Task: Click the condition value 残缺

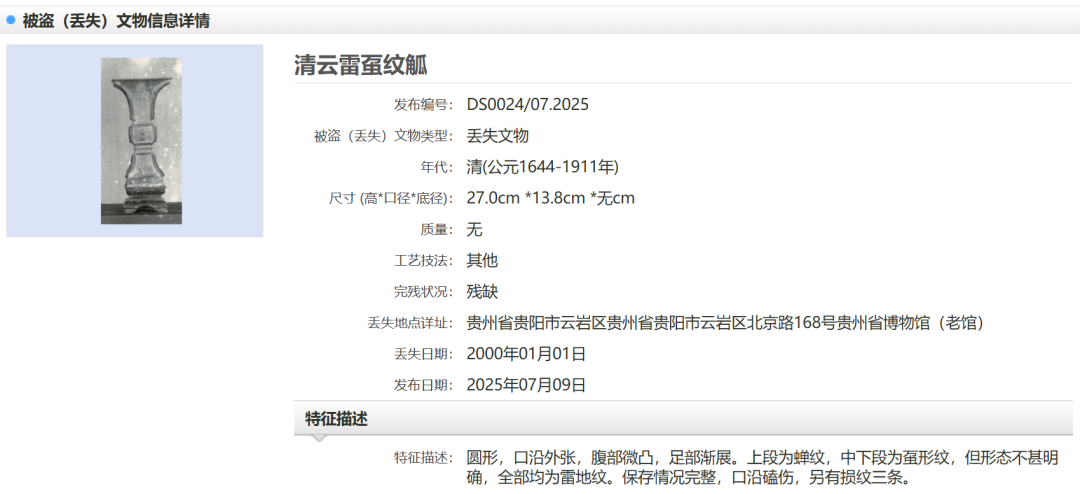Action: 482,292
